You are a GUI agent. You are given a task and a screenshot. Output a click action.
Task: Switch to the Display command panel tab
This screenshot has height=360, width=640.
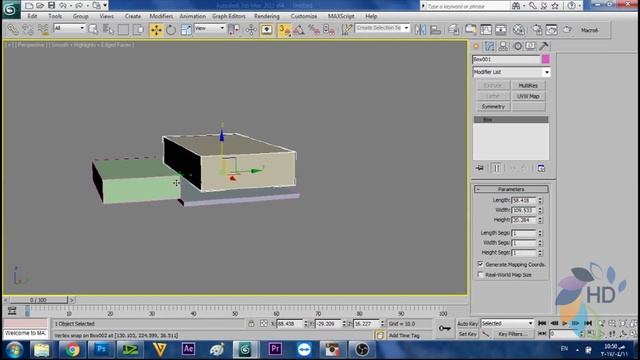[530, 46]
